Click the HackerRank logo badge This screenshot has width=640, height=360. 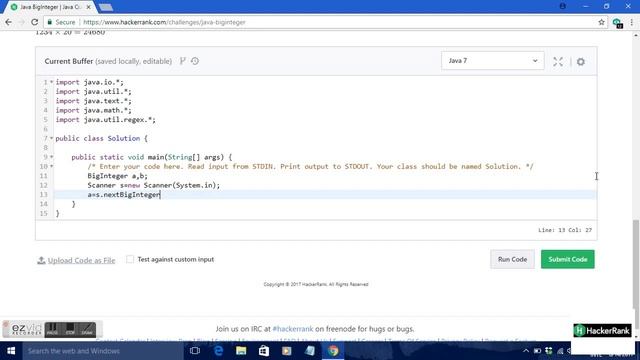(602, 330)
